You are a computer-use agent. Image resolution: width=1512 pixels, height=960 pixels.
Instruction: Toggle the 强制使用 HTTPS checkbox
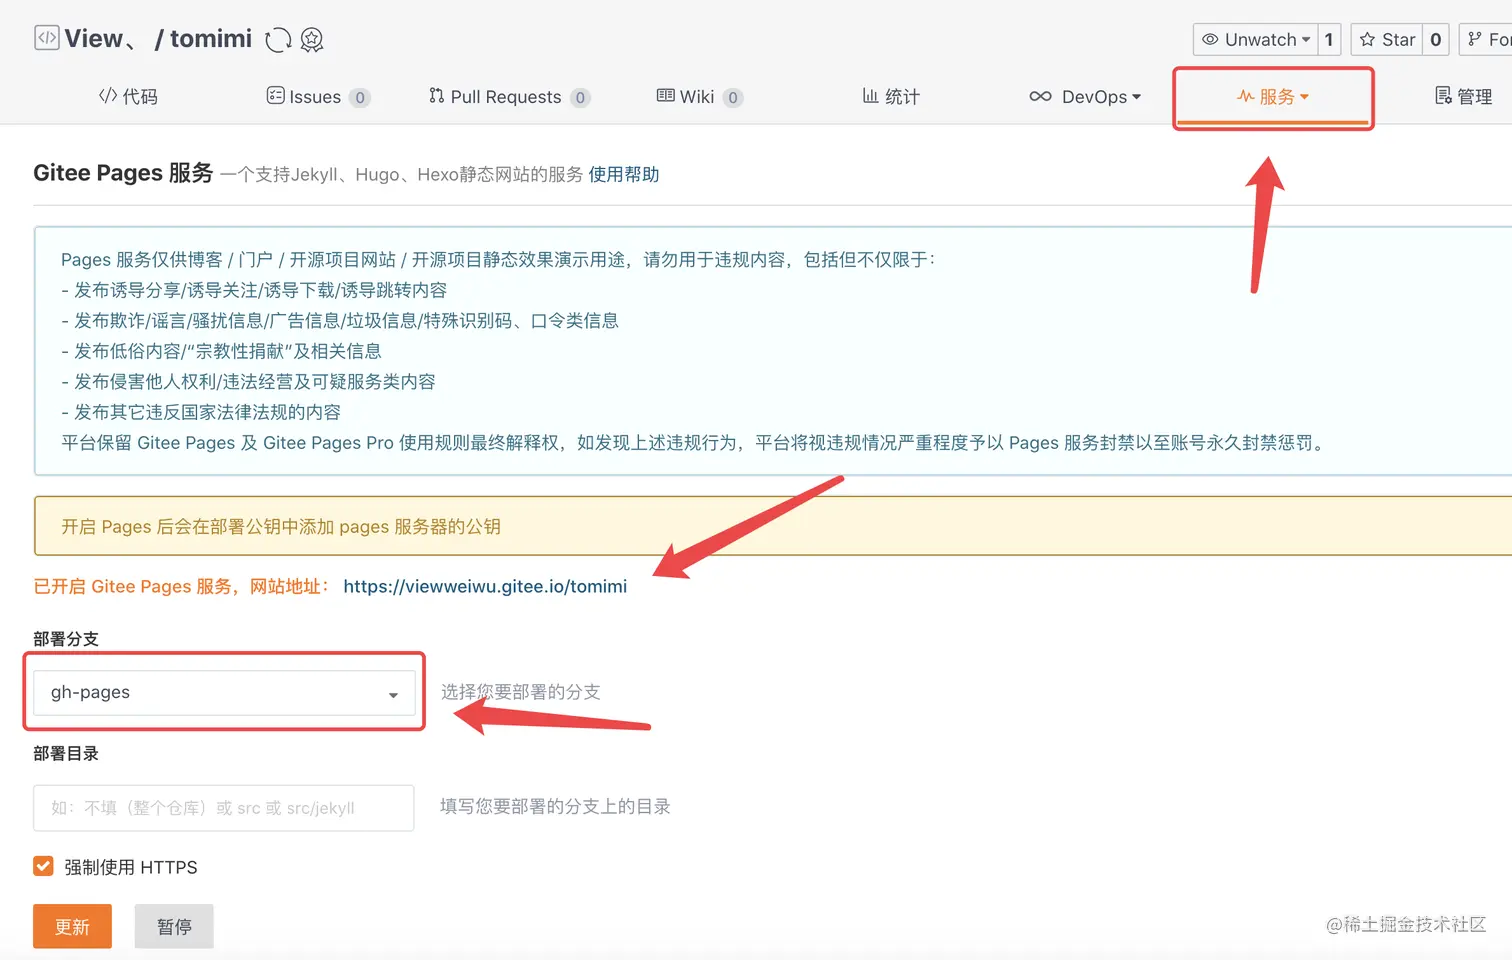click(43, 866)
